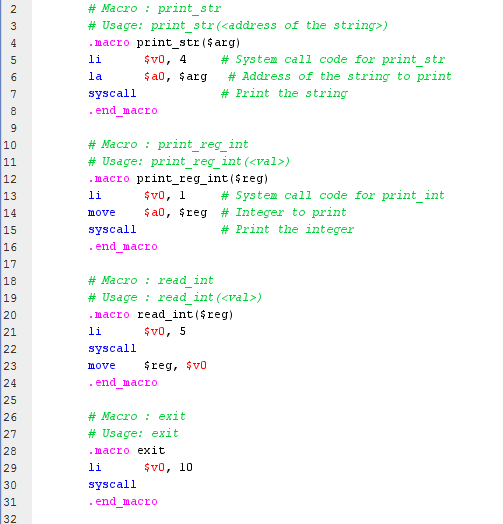Click '.macro print_reg_int($reg)' declaration
Image resolution: width=503 pixels, height=524 pixels.
click(178, 179)
